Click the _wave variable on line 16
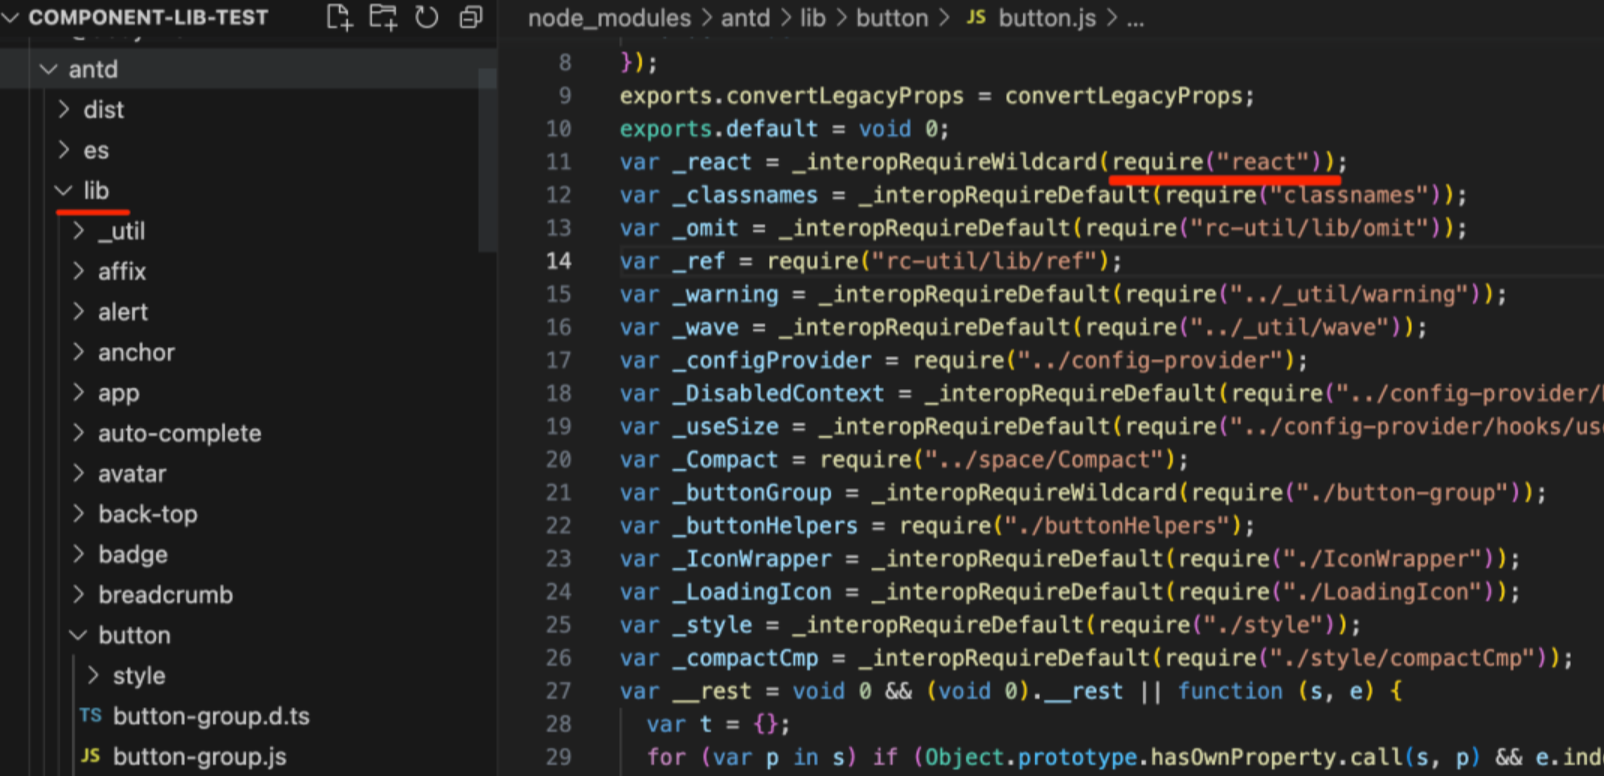The image size is (1604, 776). tap(706, 327)
